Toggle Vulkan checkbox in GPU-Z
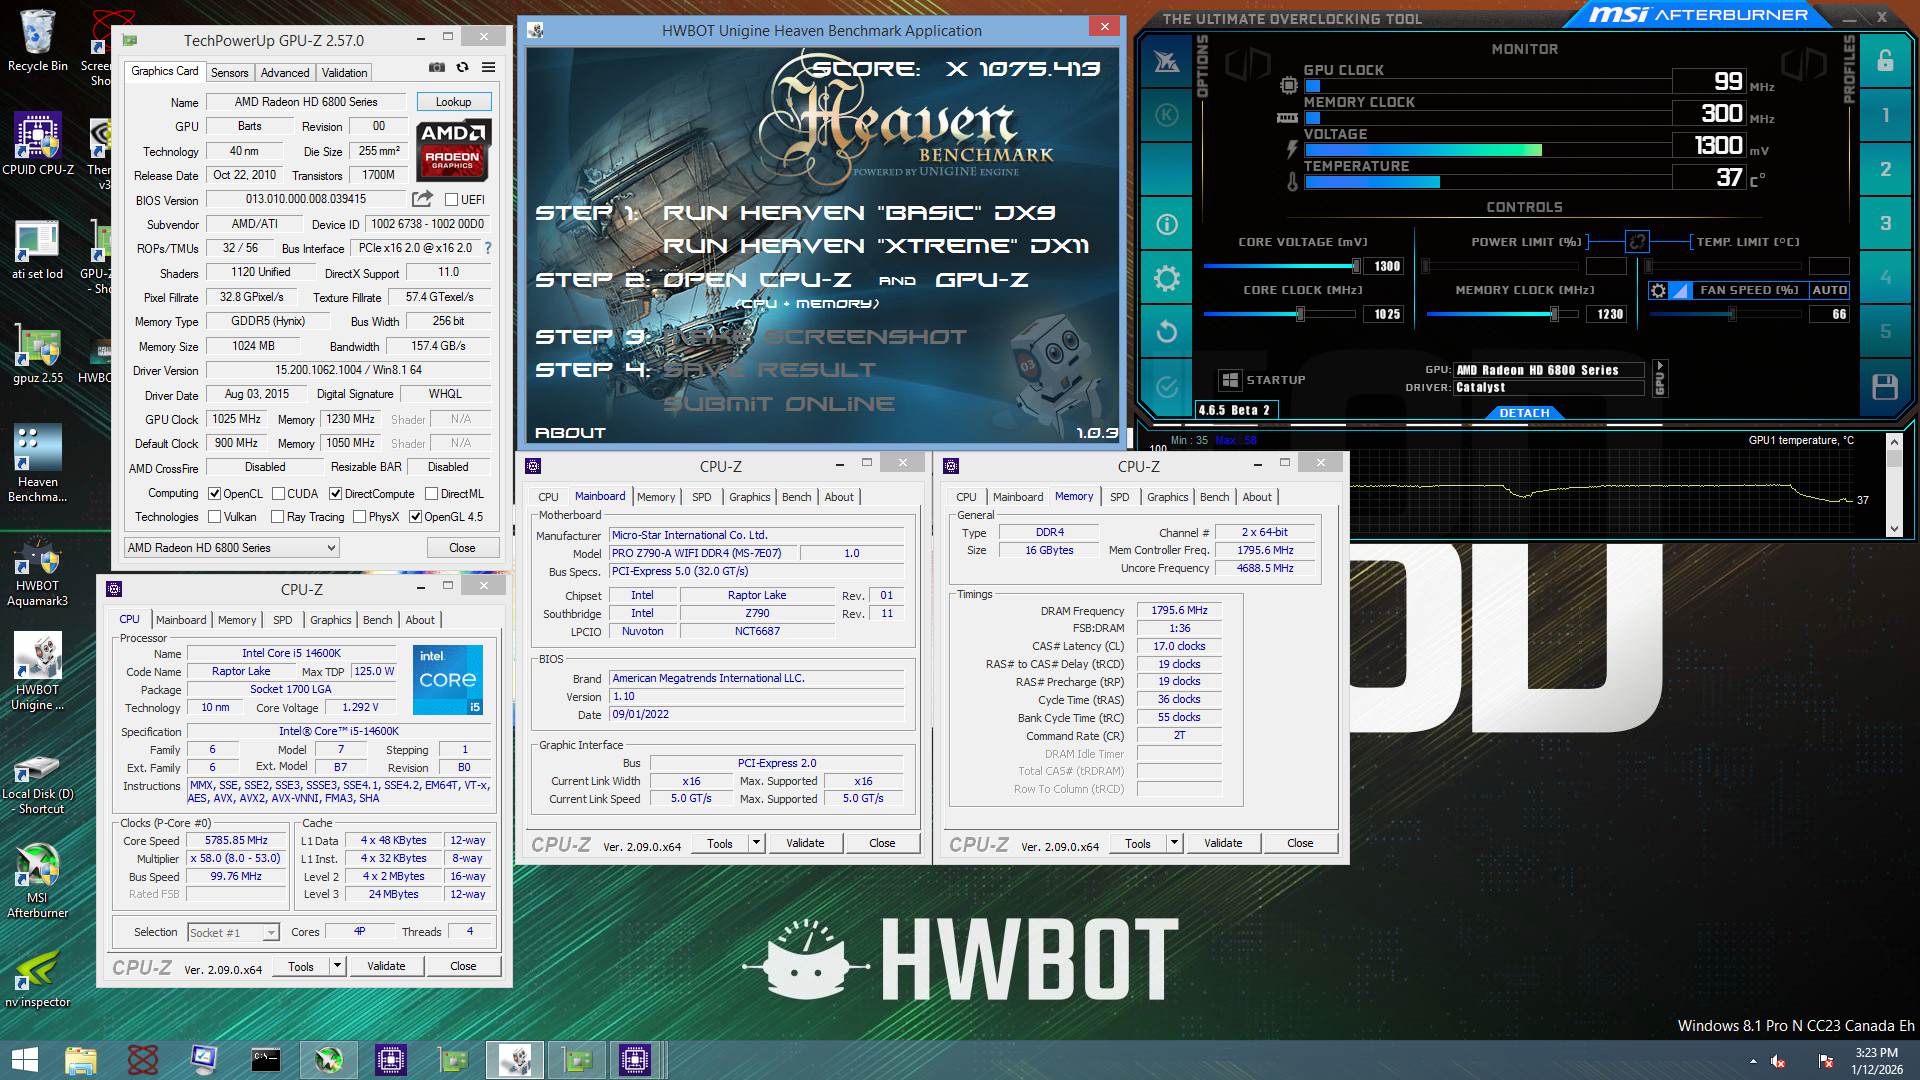The image size is (1920, 1080). (214, 517)
